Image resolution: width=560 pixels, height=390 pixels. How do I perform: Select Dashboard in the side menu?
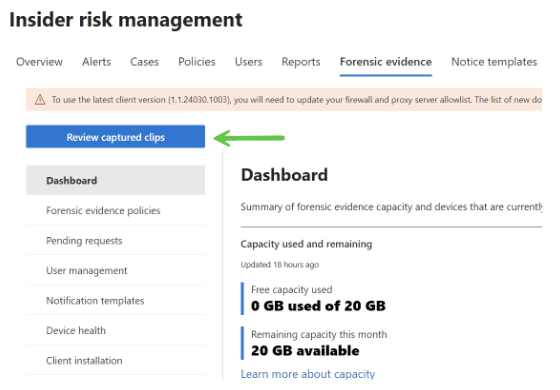(x=115, y=180)
